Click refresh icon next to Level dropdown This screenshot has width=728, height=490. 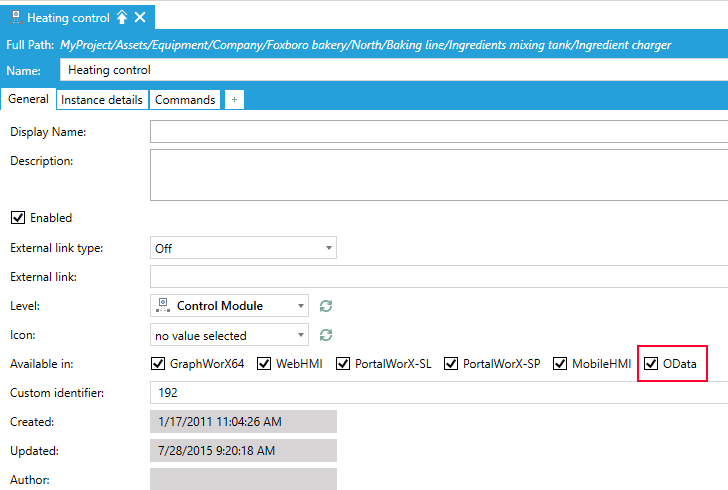coord(325,306)
